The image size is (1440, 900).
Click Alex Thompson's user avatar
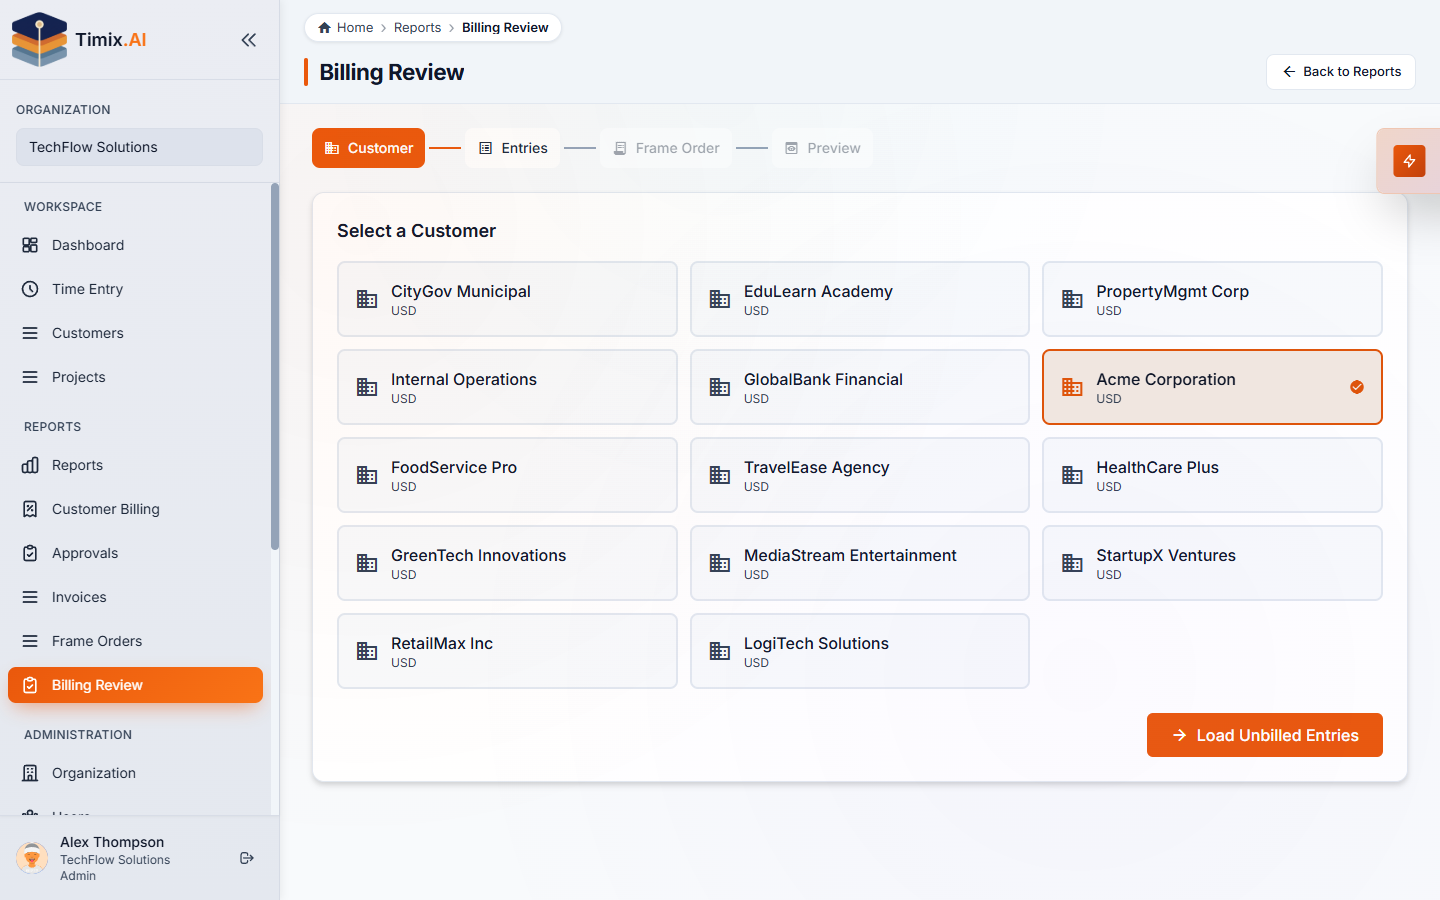(32, 858)
